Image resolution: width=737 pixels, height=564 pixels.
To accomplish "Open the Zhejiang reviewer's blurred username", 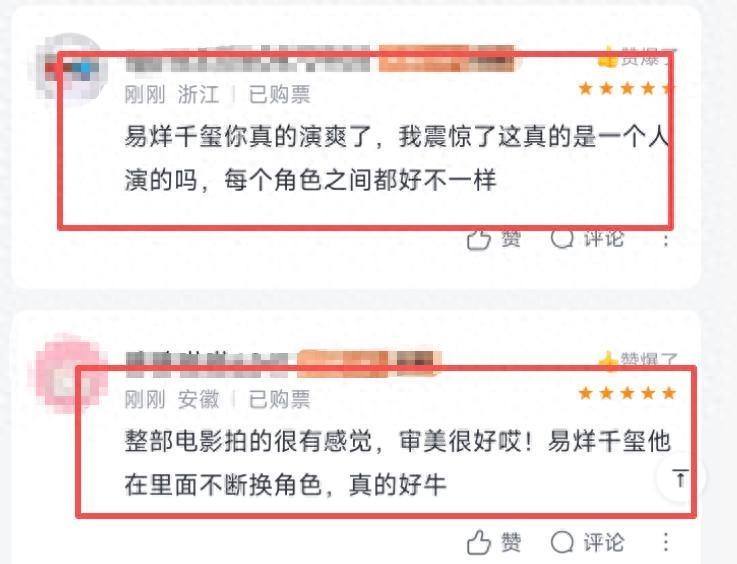I will click(x=251, y=60).
